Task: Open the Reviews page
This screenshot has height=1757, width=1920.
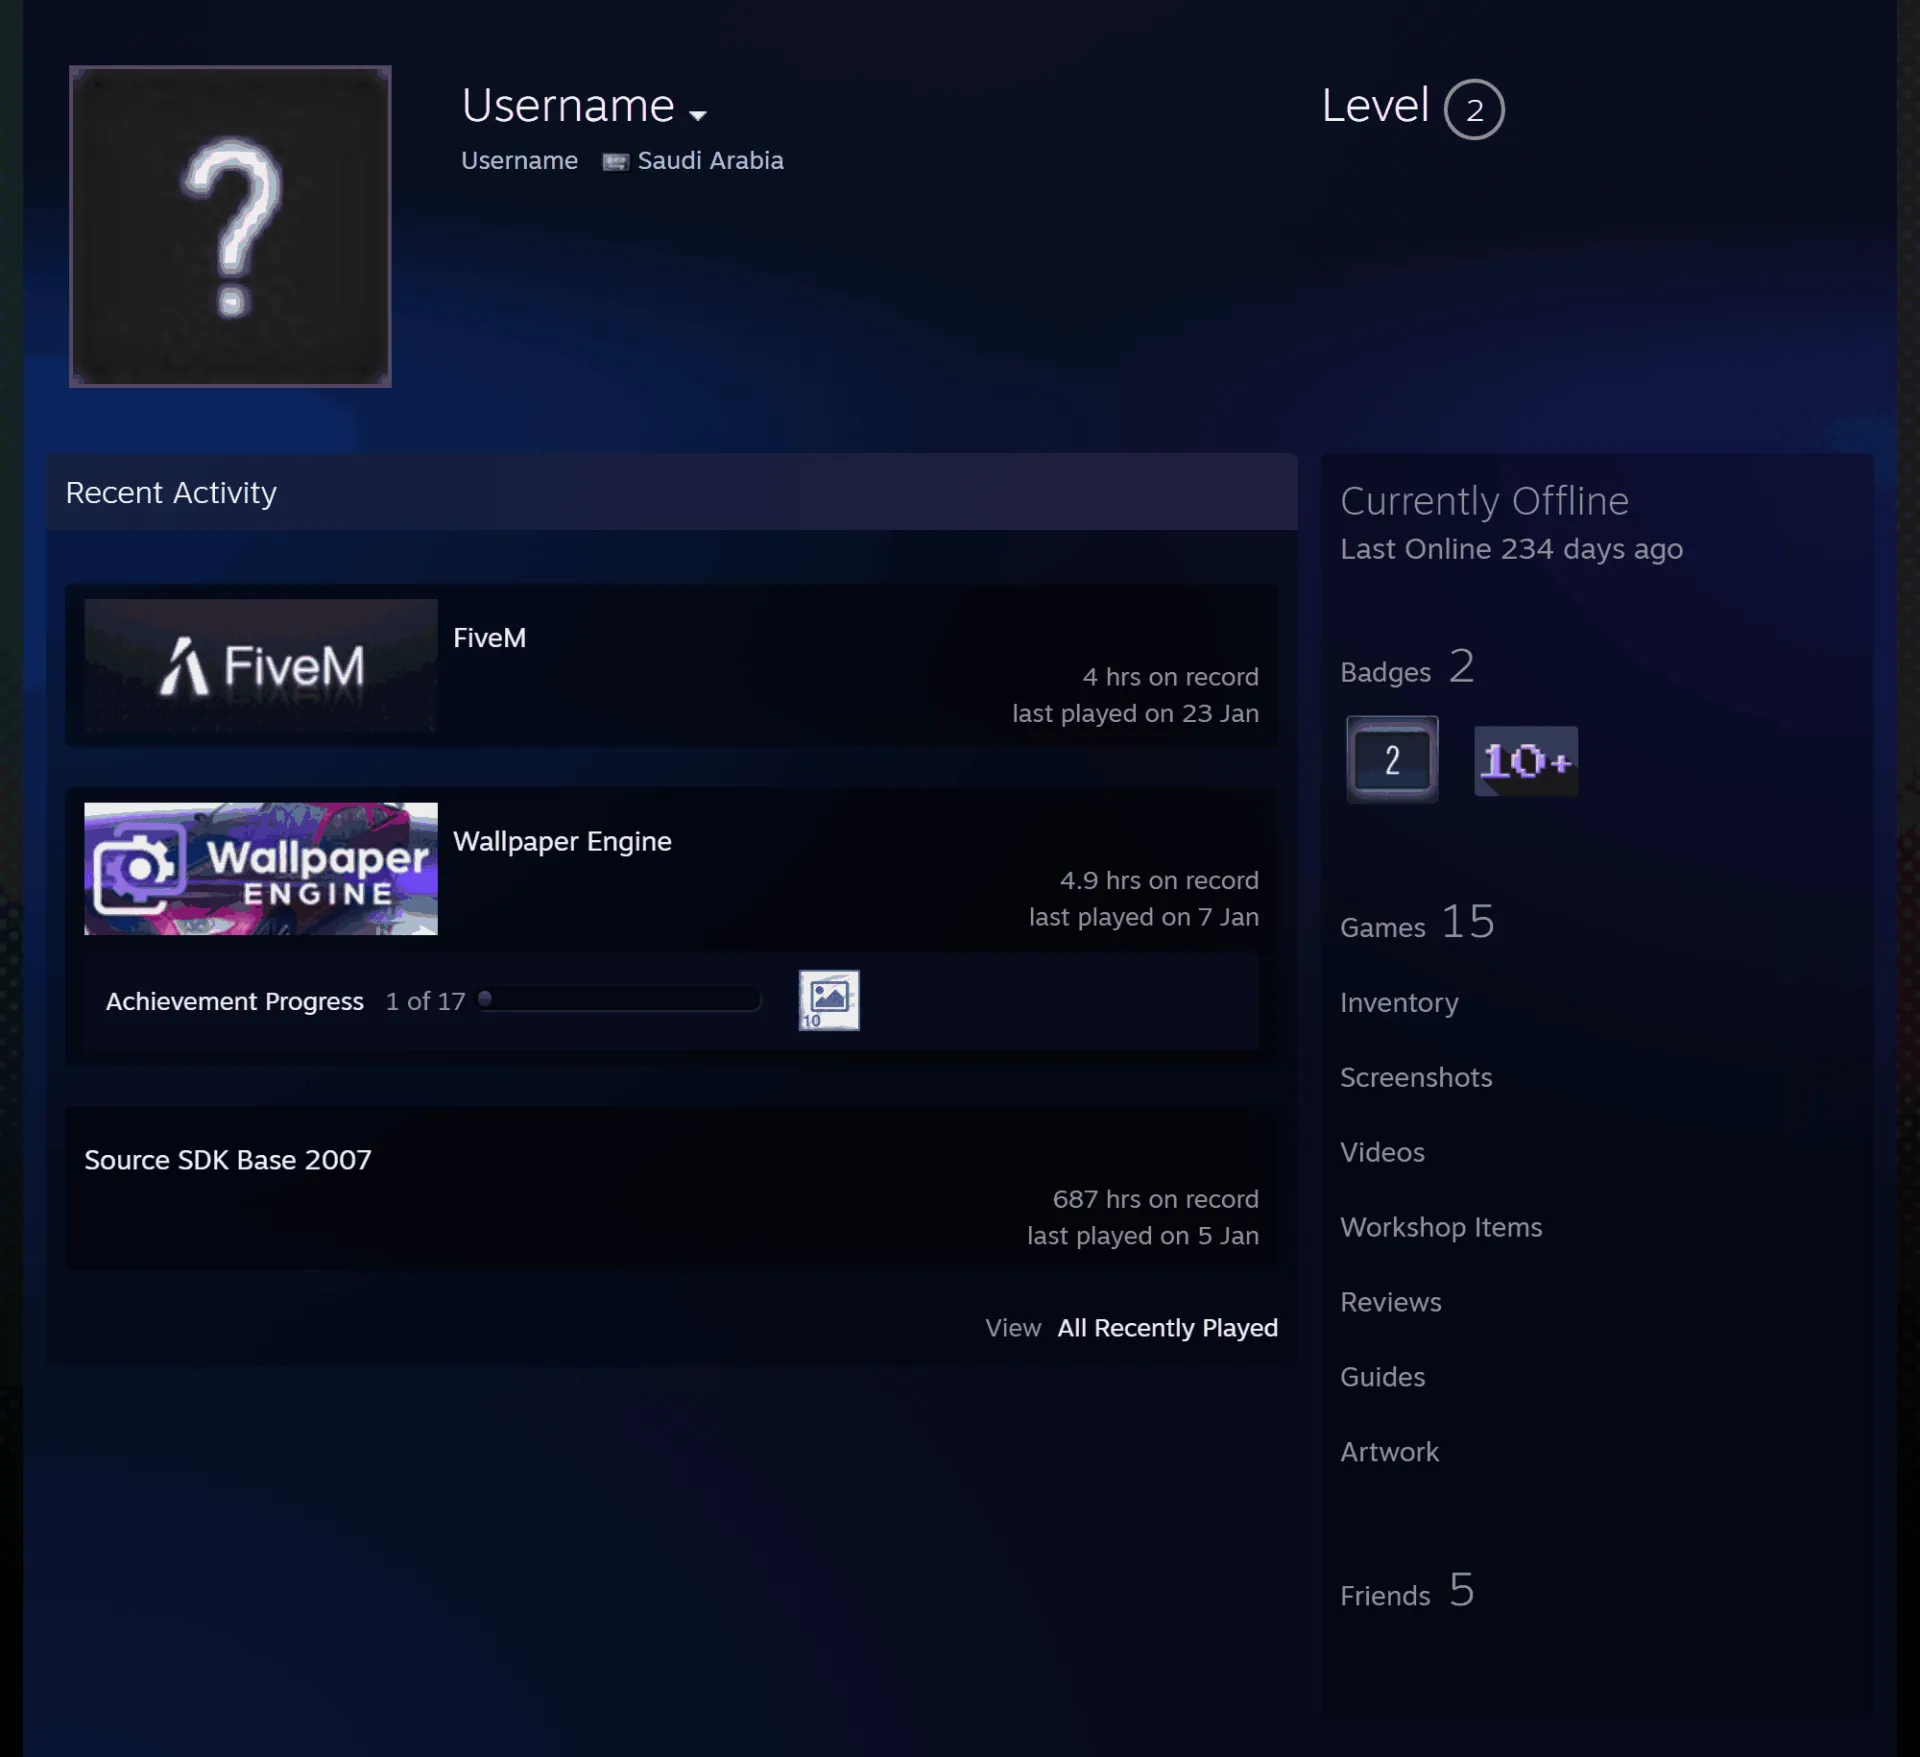Action: click(x=1390, y=1302)
